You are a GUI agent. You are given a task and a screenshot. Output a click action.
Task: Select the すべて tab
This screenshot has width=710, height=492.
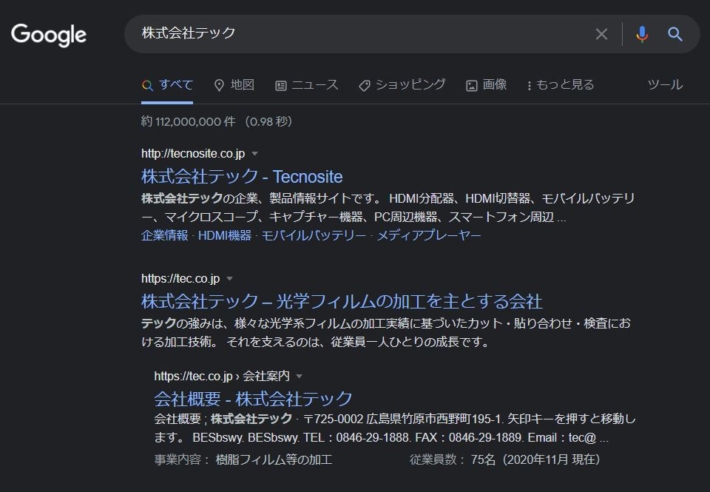(x=167, y=85)
